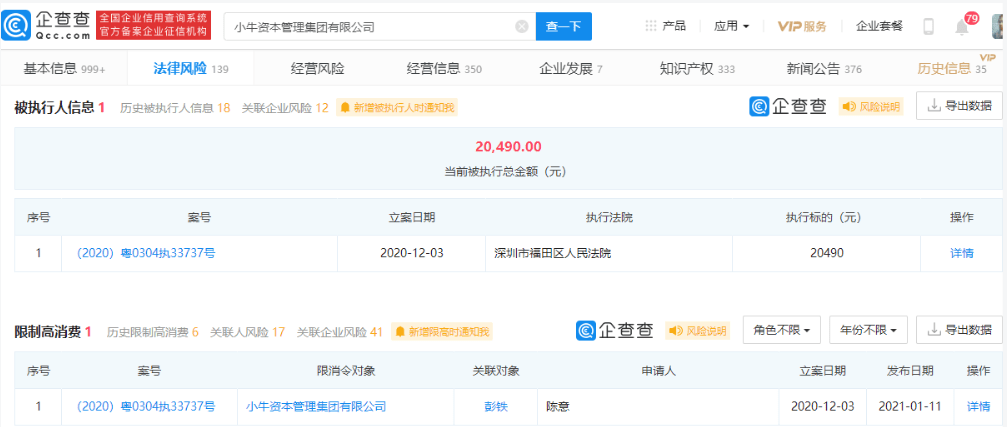Open 风险说明 in the 被执行人信息 section
The image size is (1007, 427).
click(x=871, y=107)
